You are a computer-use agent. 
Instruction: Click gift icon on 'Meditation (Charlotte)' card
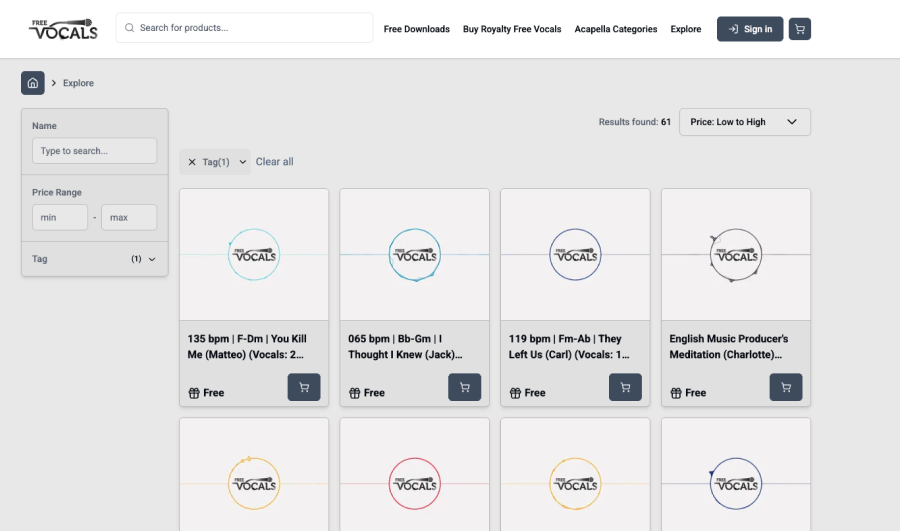[676, 393]
